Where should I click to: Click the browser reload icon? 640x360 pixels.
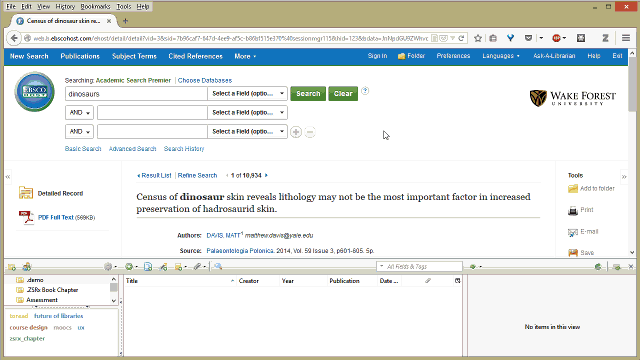461,38
